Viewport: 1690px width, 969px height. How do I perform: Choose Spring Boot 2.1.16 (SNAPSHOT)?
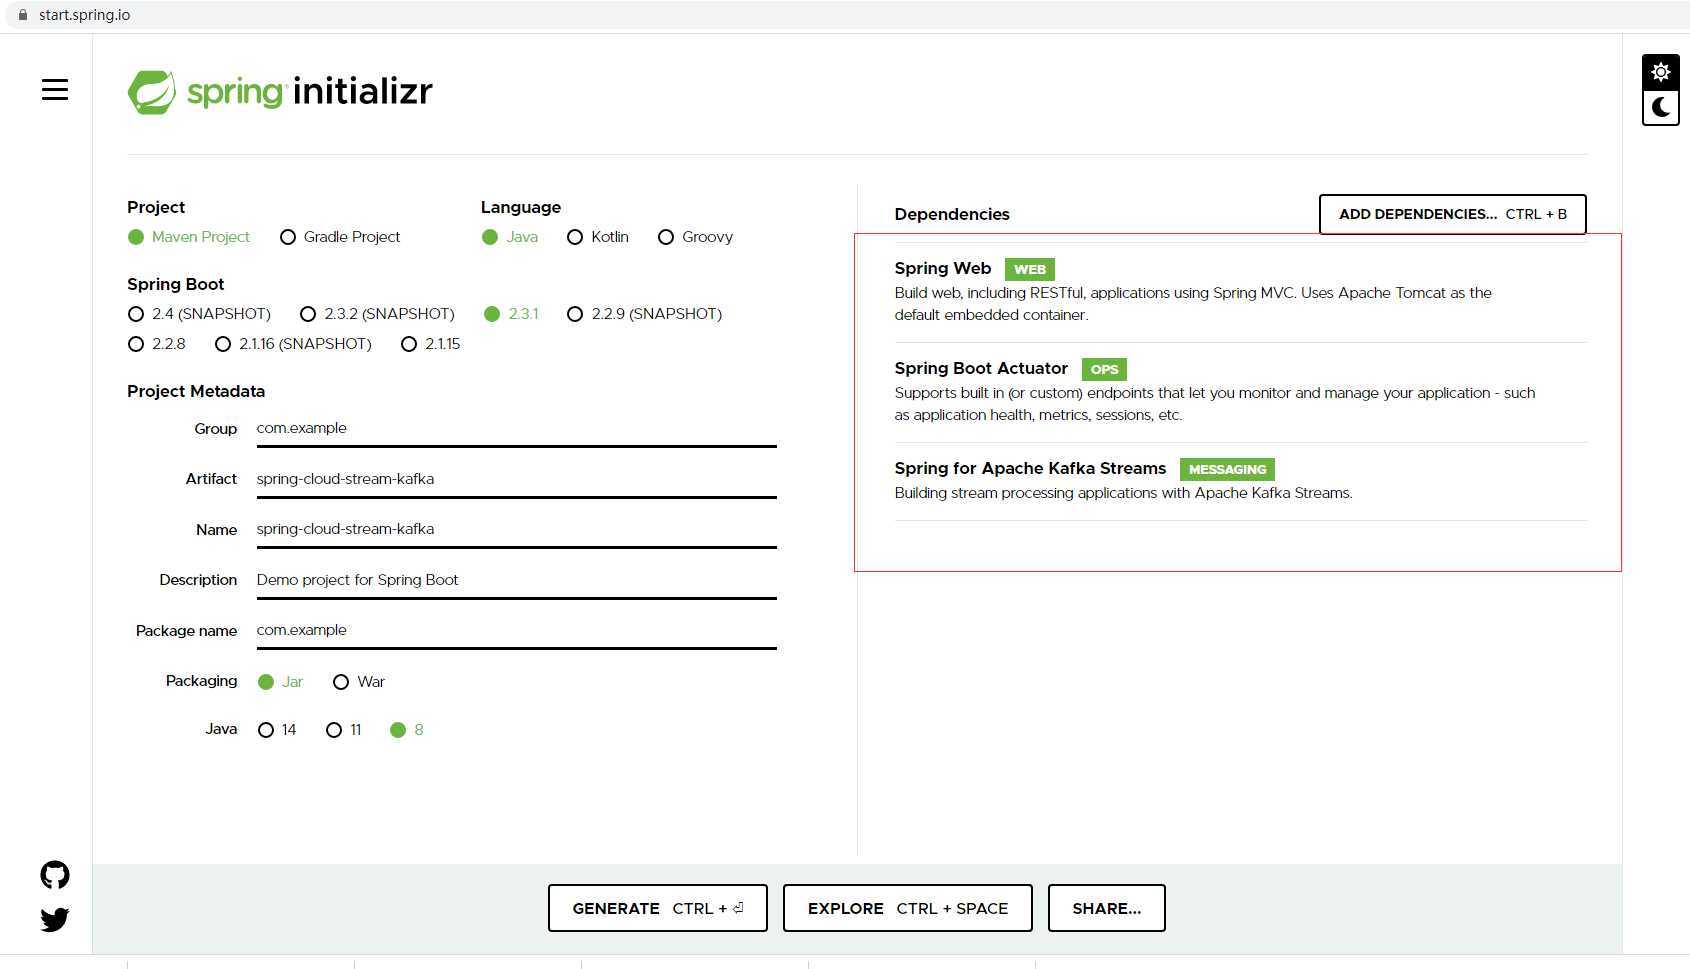point(293,344)
